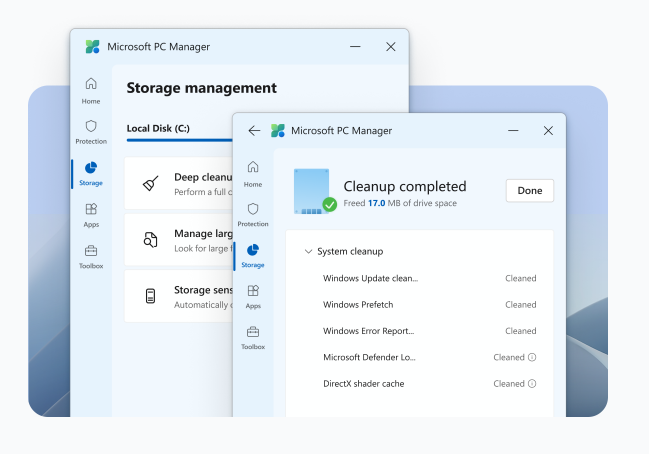Click the Deep cleanup broom icon
Image resolution: width=649 pixels, height=454 pixels.
[x=151, y=183]
